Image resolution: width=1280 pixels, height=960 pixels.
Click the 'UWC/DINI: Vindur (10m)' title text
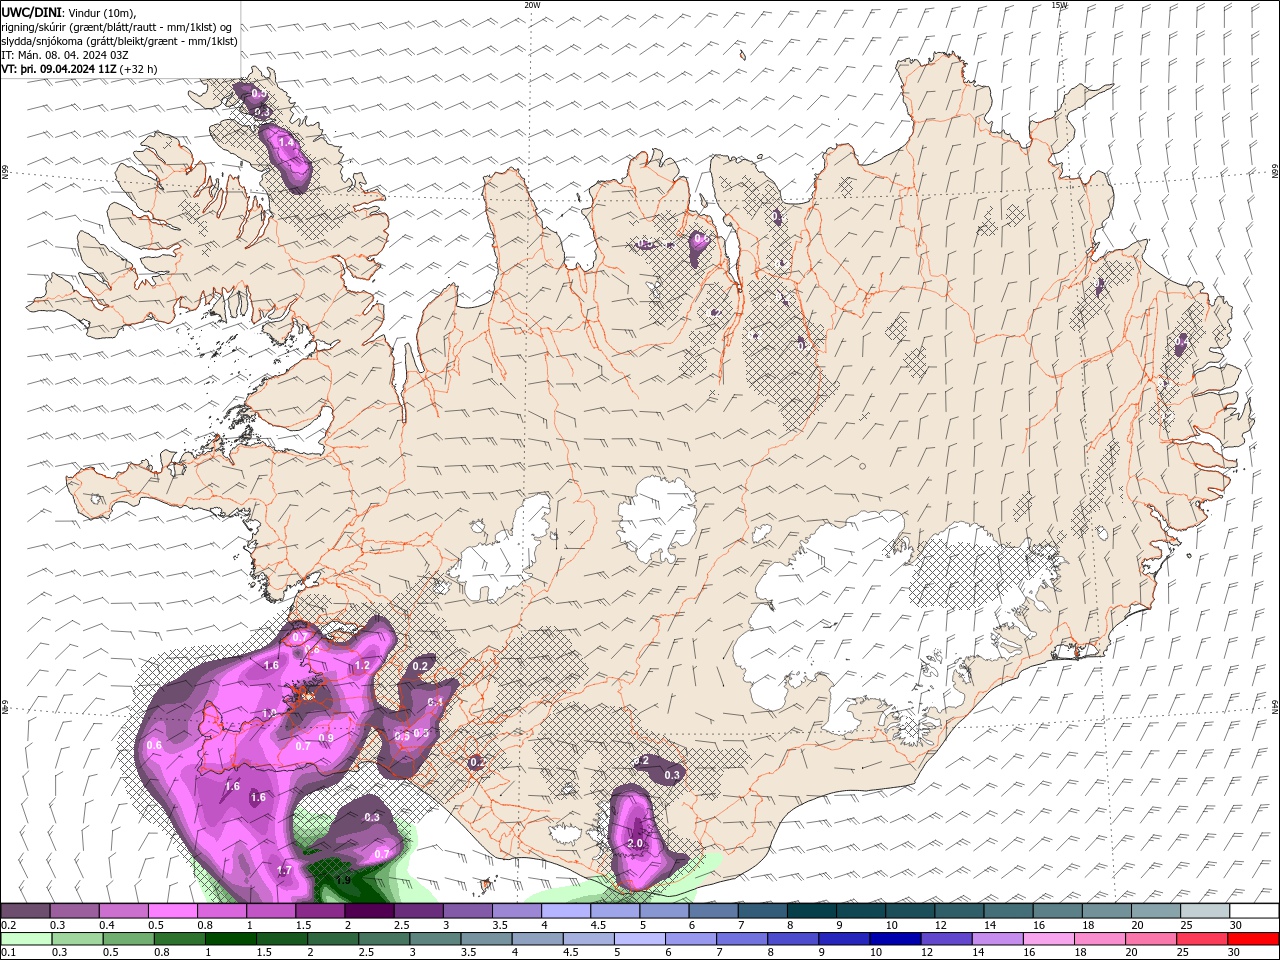point(69,12)
